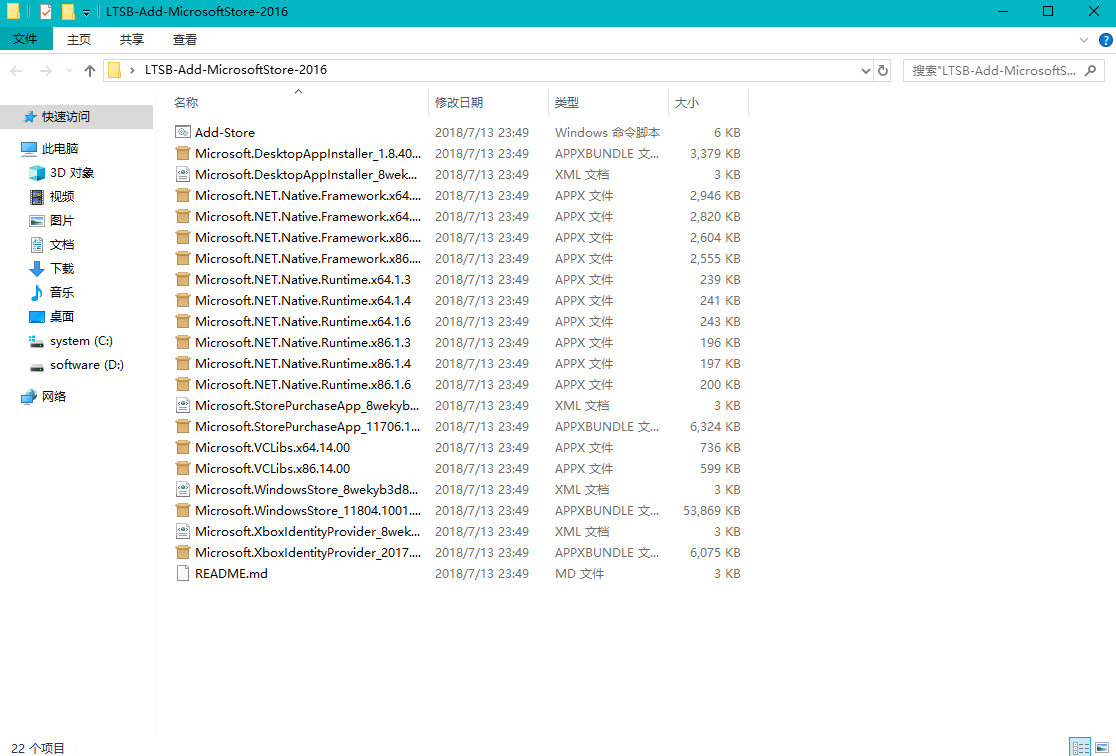Screen dimensions: 1116x756
Task: Open system (C:) drive in sidebar
Action: (x=81, y=341)
